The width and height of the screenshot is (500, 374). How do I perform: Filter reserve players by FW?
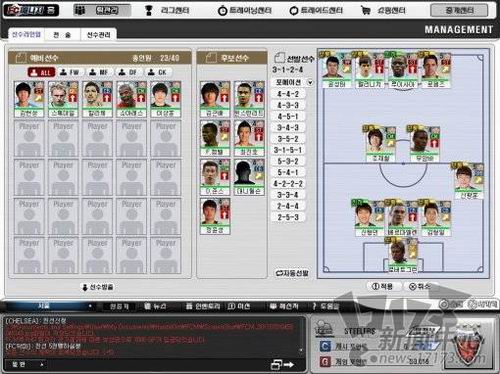70,72
